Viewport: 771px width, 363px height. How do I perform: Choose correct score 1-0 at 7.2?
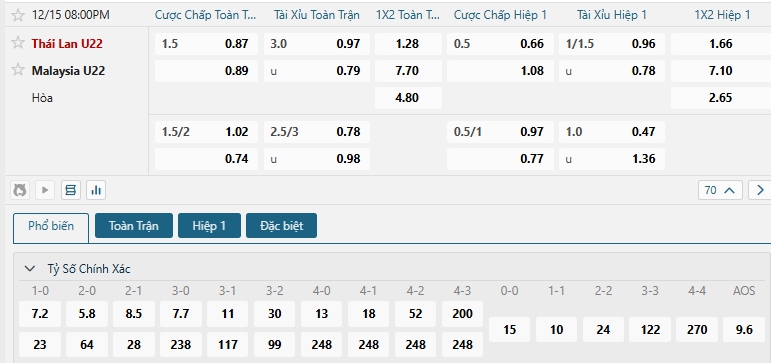tap(40, 314)
